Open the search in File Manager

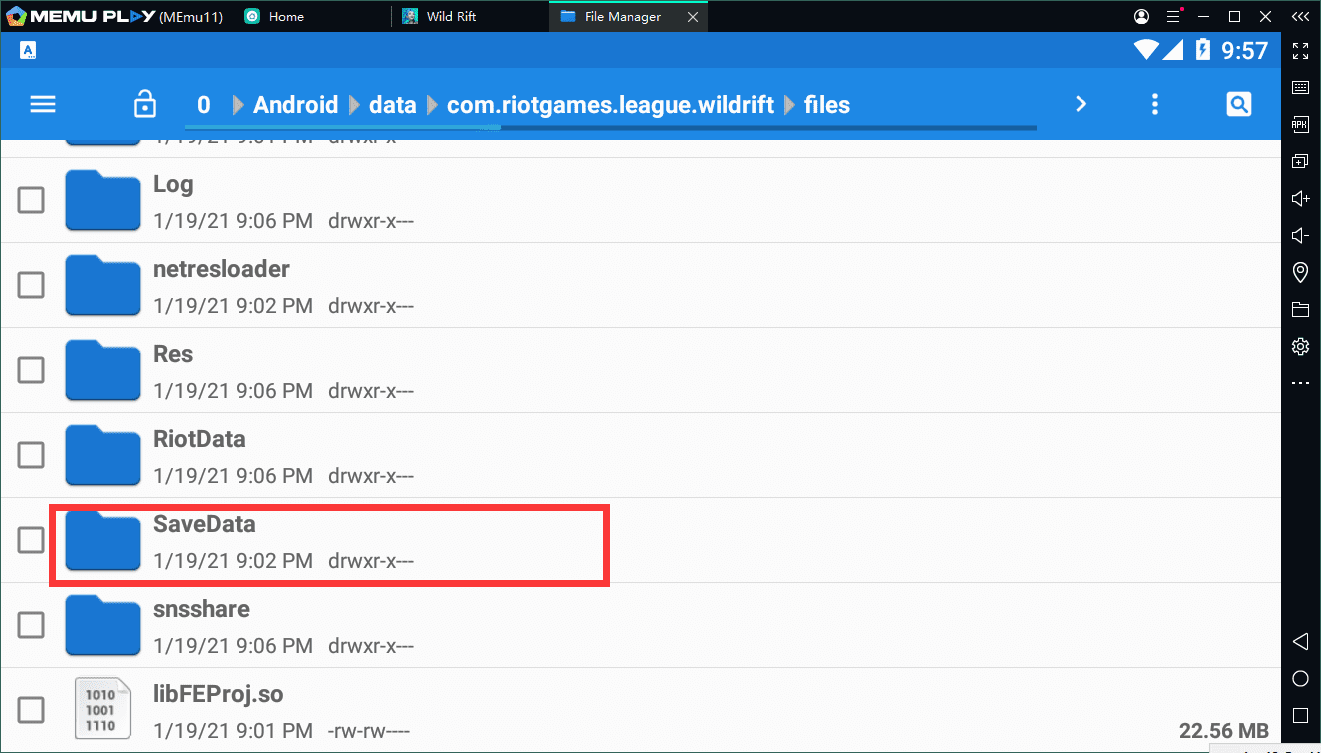(x=1238, y=104)
